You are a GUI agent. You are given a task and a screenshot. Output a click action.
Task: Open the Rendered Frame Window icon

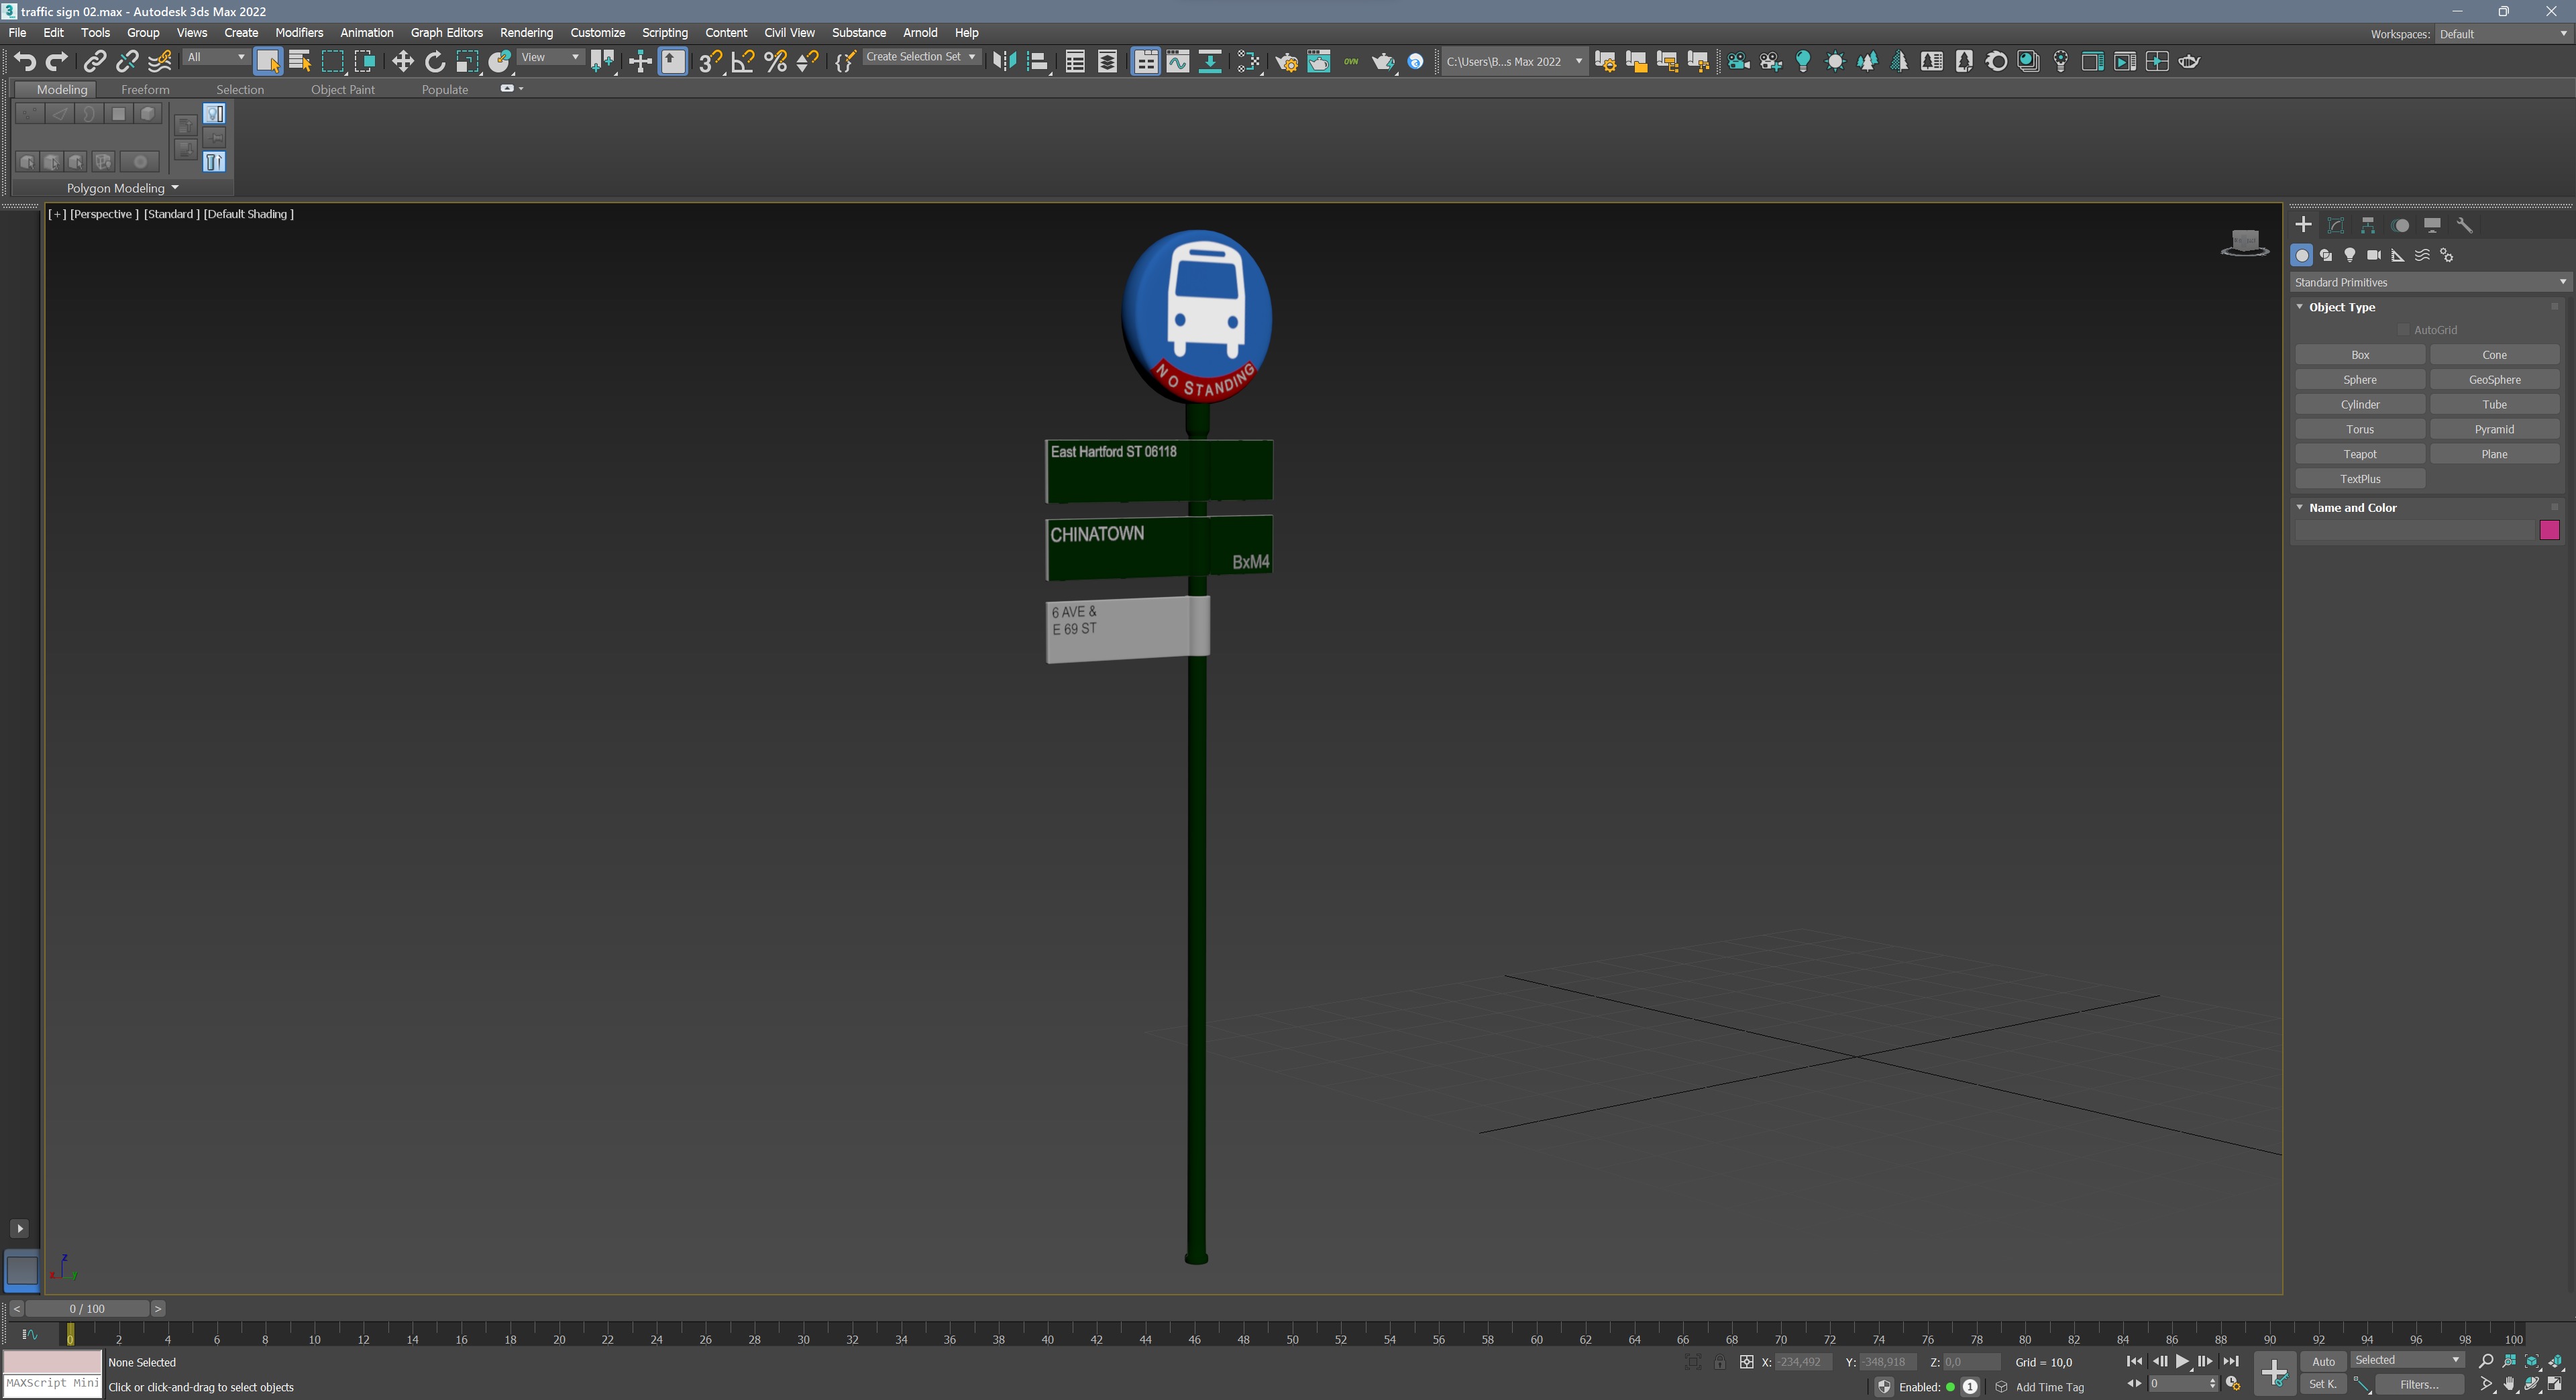point(1319,61)
